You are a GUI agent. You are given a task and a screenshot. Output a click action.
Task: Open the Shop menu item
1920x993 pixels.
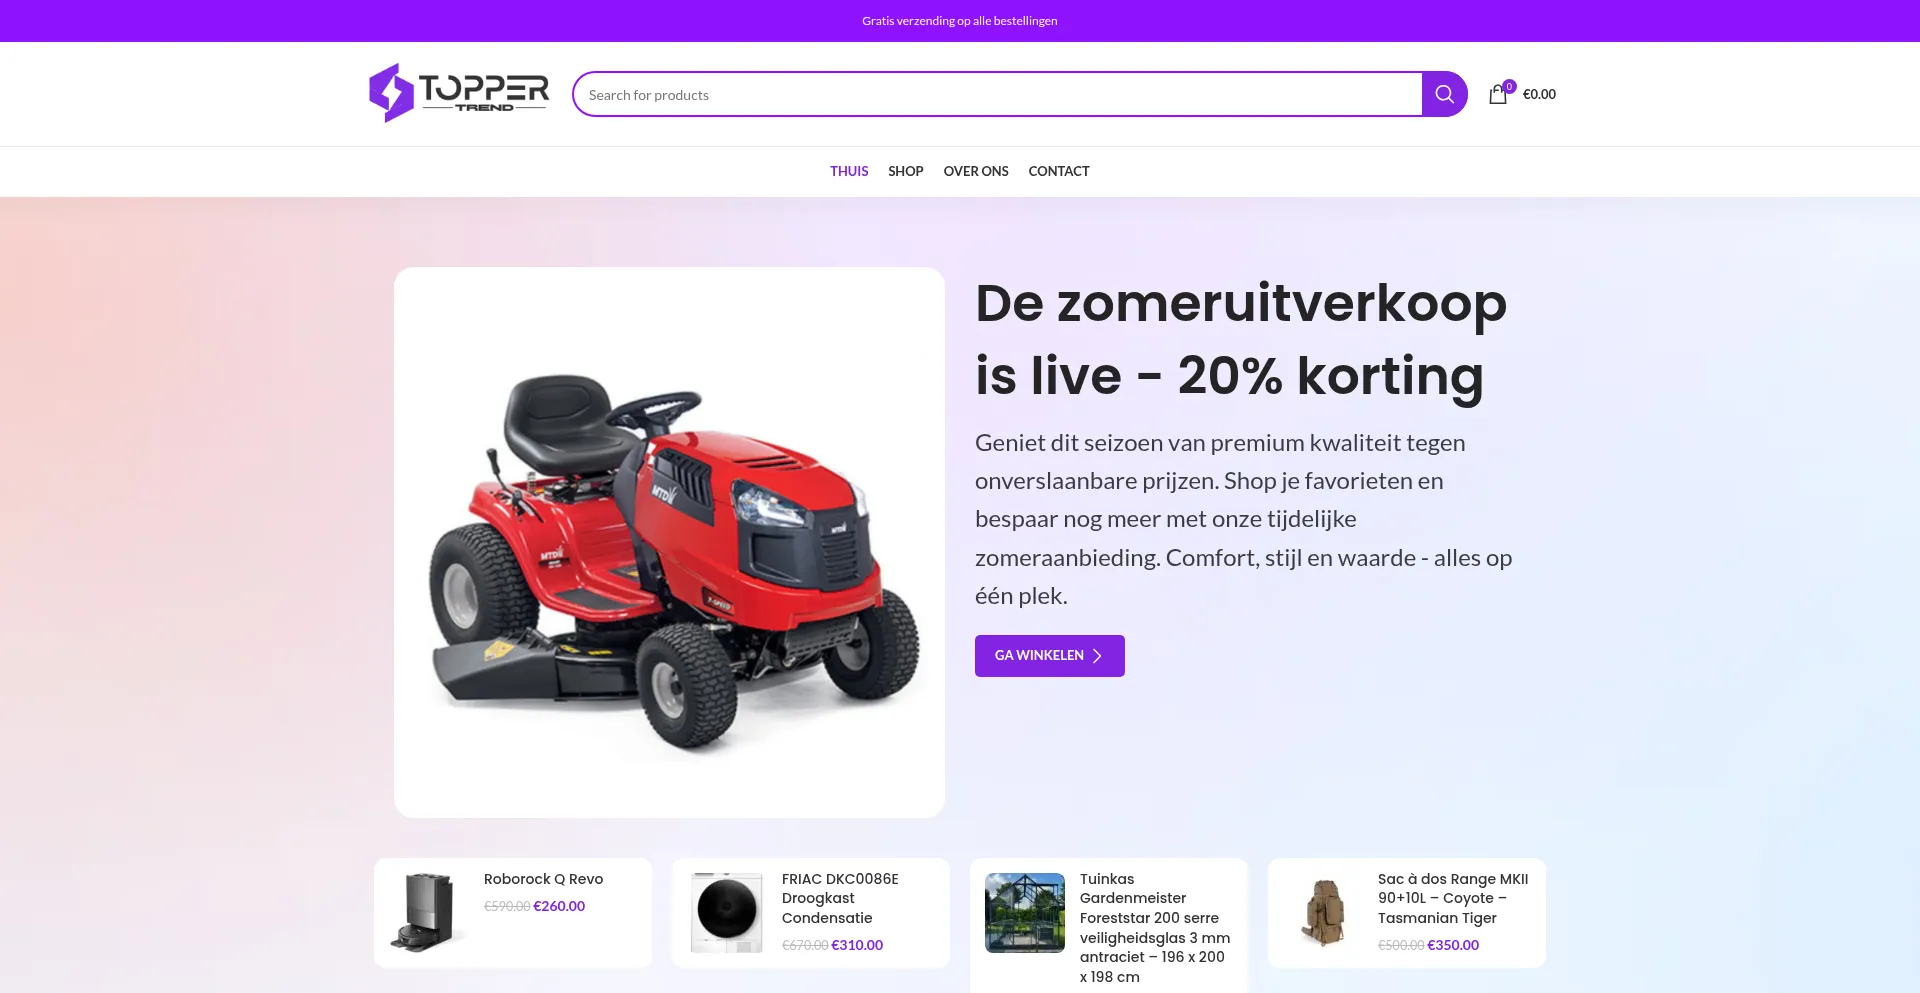coord(906,171)
